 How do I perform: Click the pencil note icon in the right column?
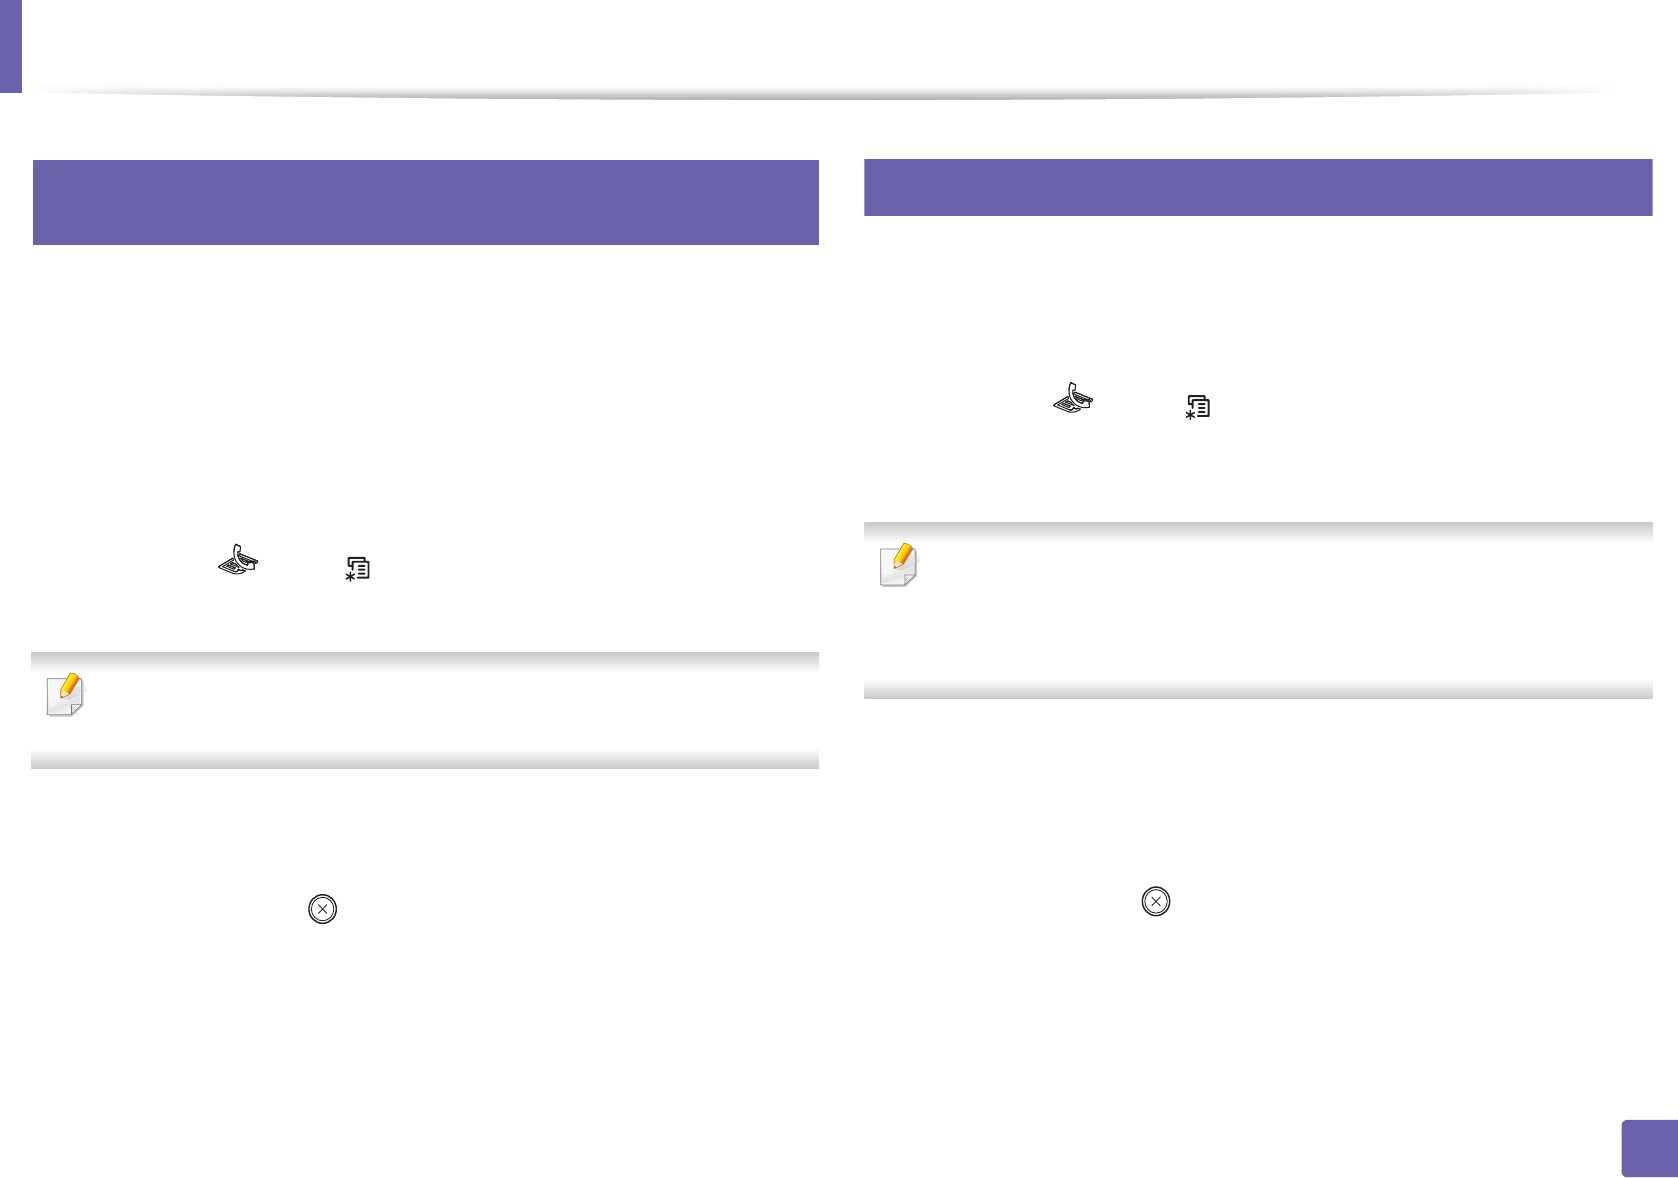point(898,565)
